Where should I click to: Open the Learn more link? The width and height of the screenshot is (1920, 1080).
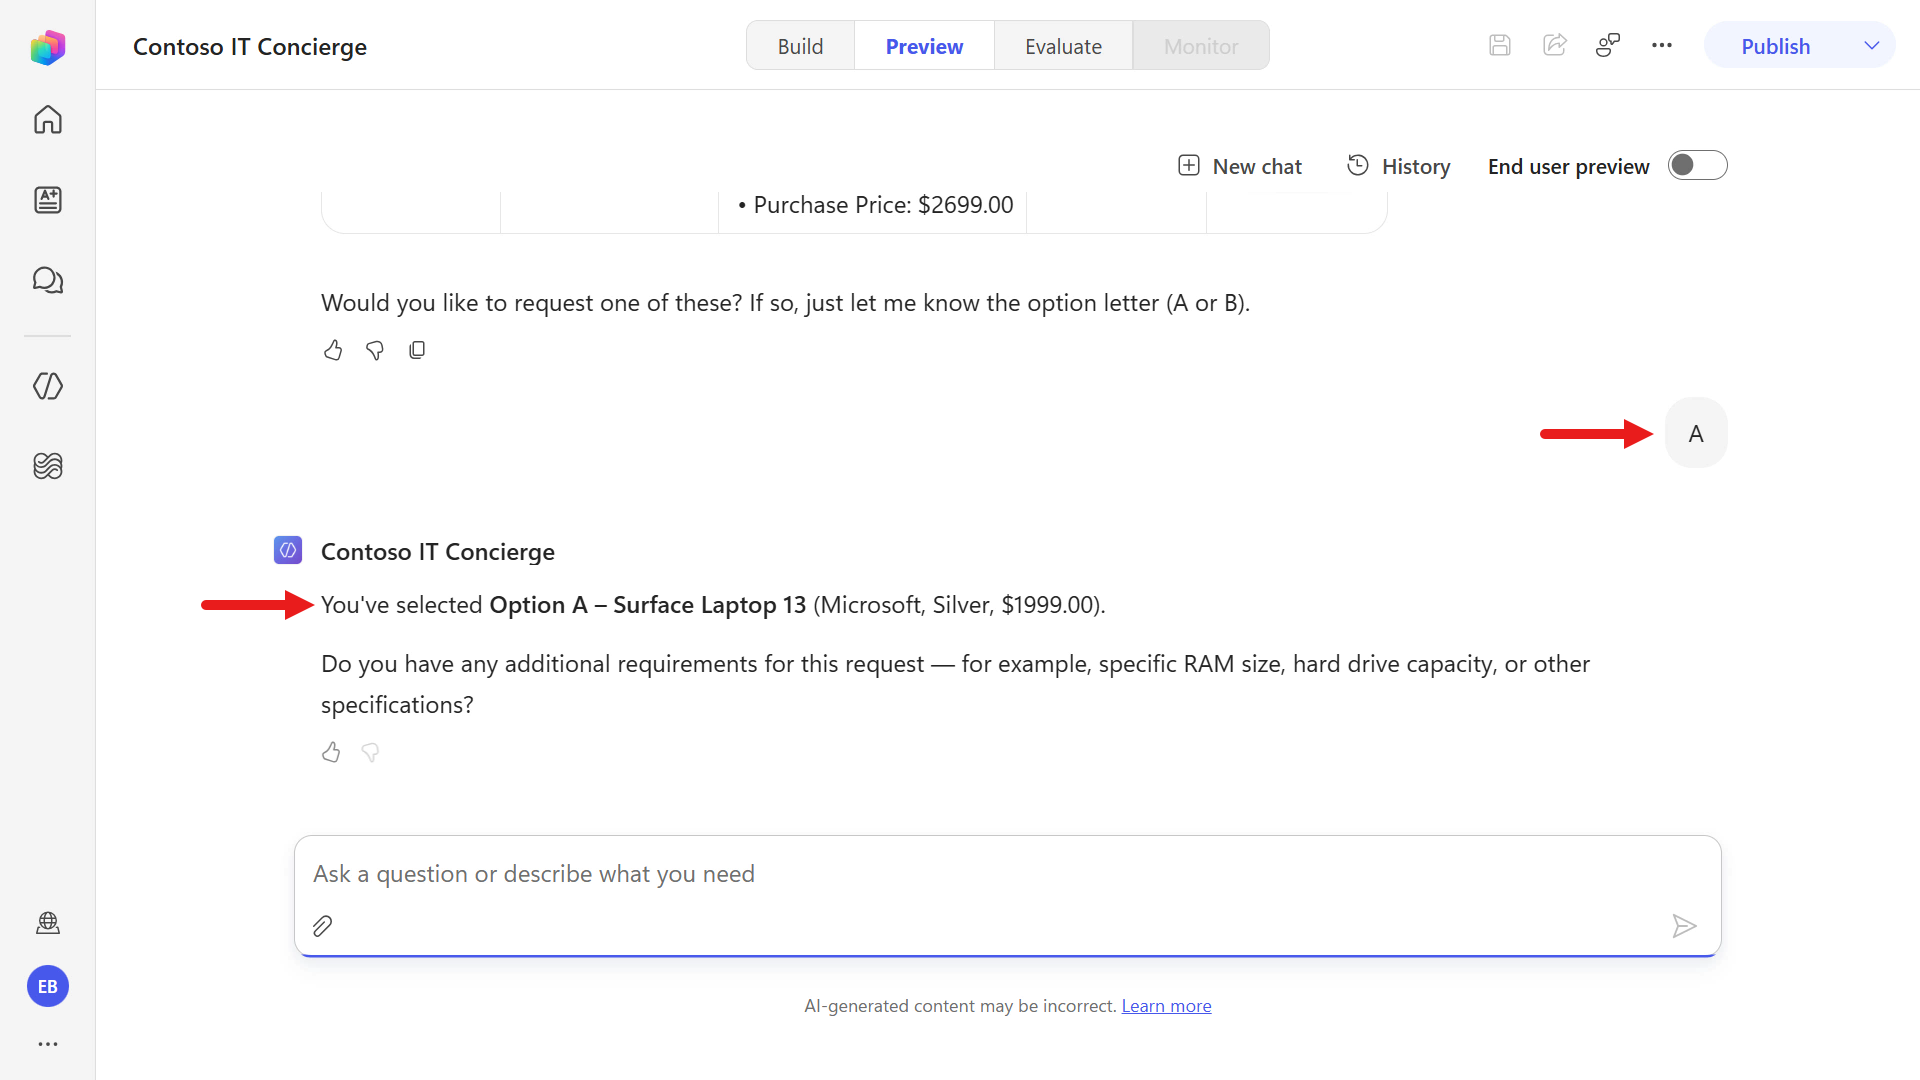click(1166, 1006)
